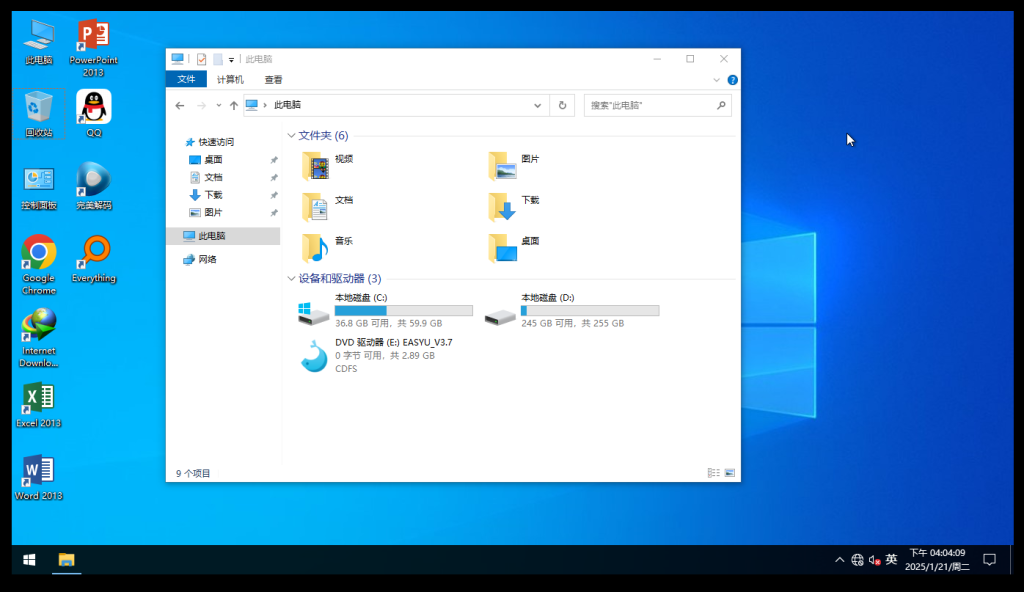Switch to details view in status bar
Screen dimensions: 1024x592
click(713, 472)
